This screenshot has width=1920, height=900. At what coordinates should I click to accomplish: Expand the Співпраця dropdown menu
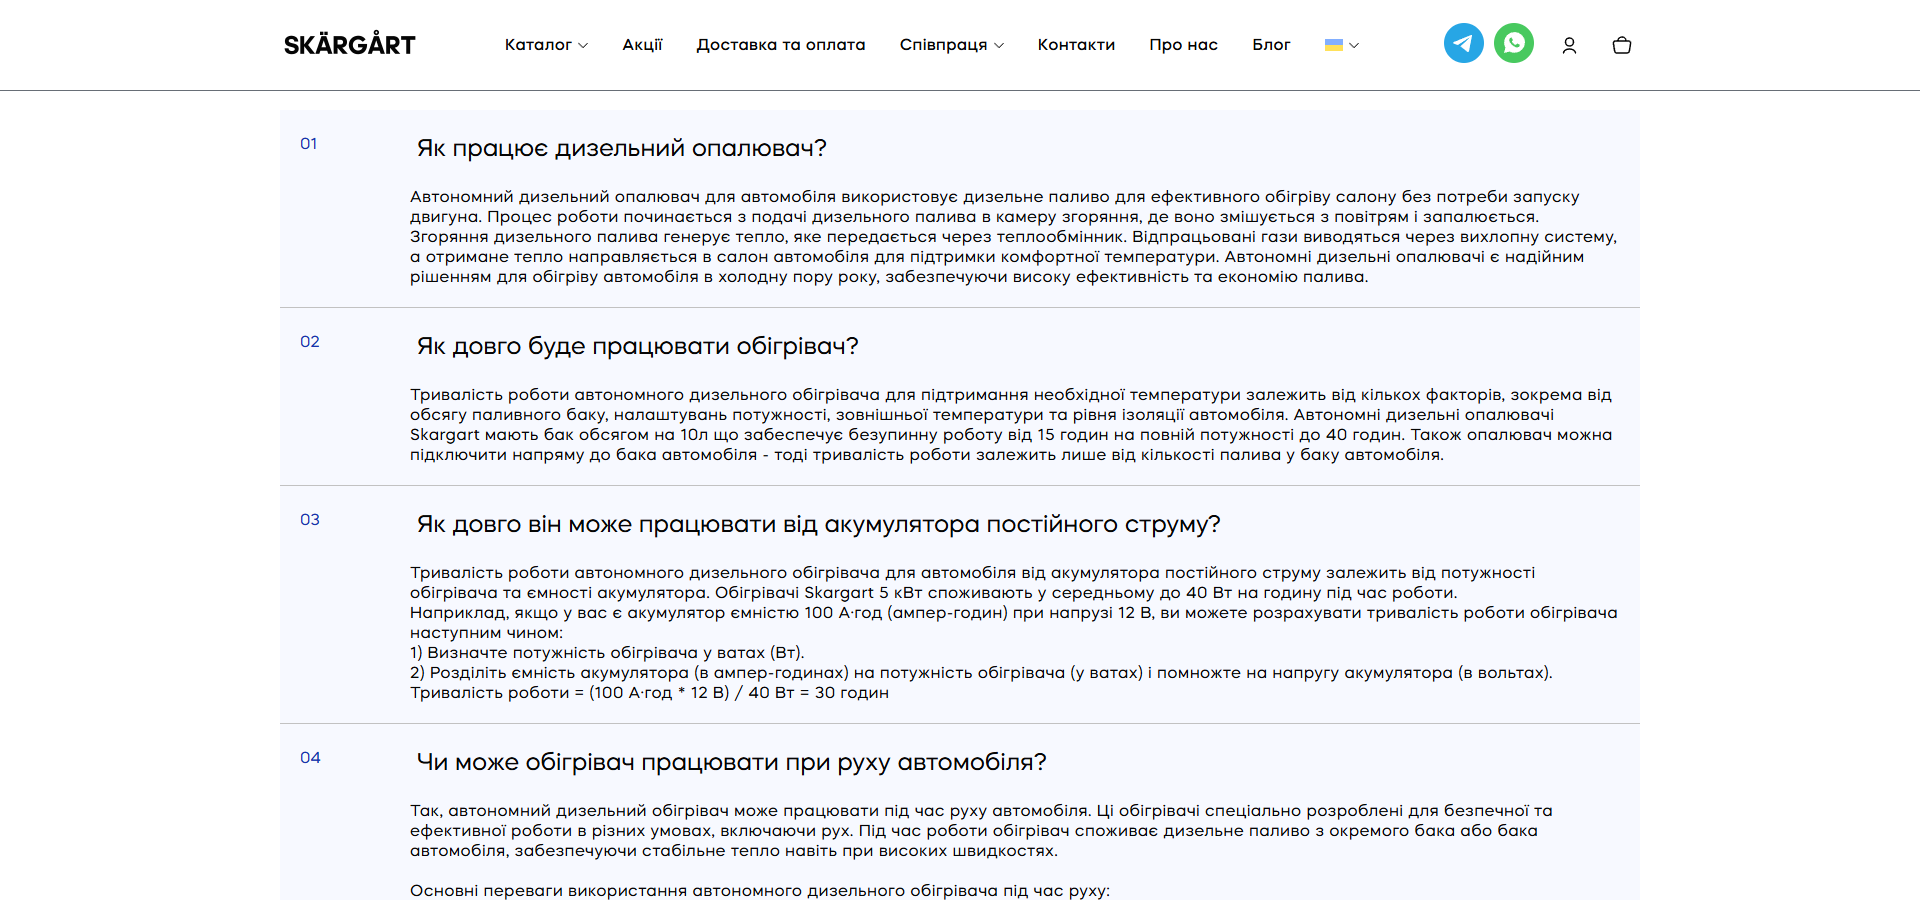(x=951, y=45)
